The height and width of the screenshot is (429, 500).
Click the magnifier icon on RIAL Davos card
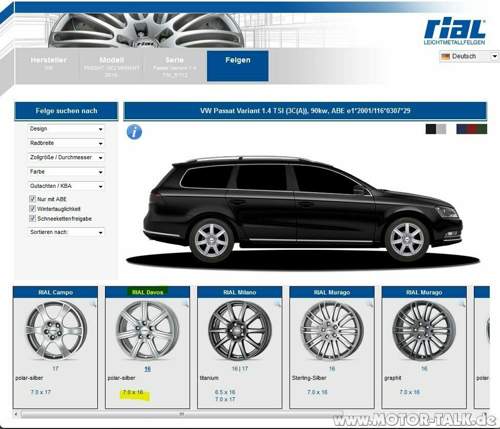coord(185,303)
